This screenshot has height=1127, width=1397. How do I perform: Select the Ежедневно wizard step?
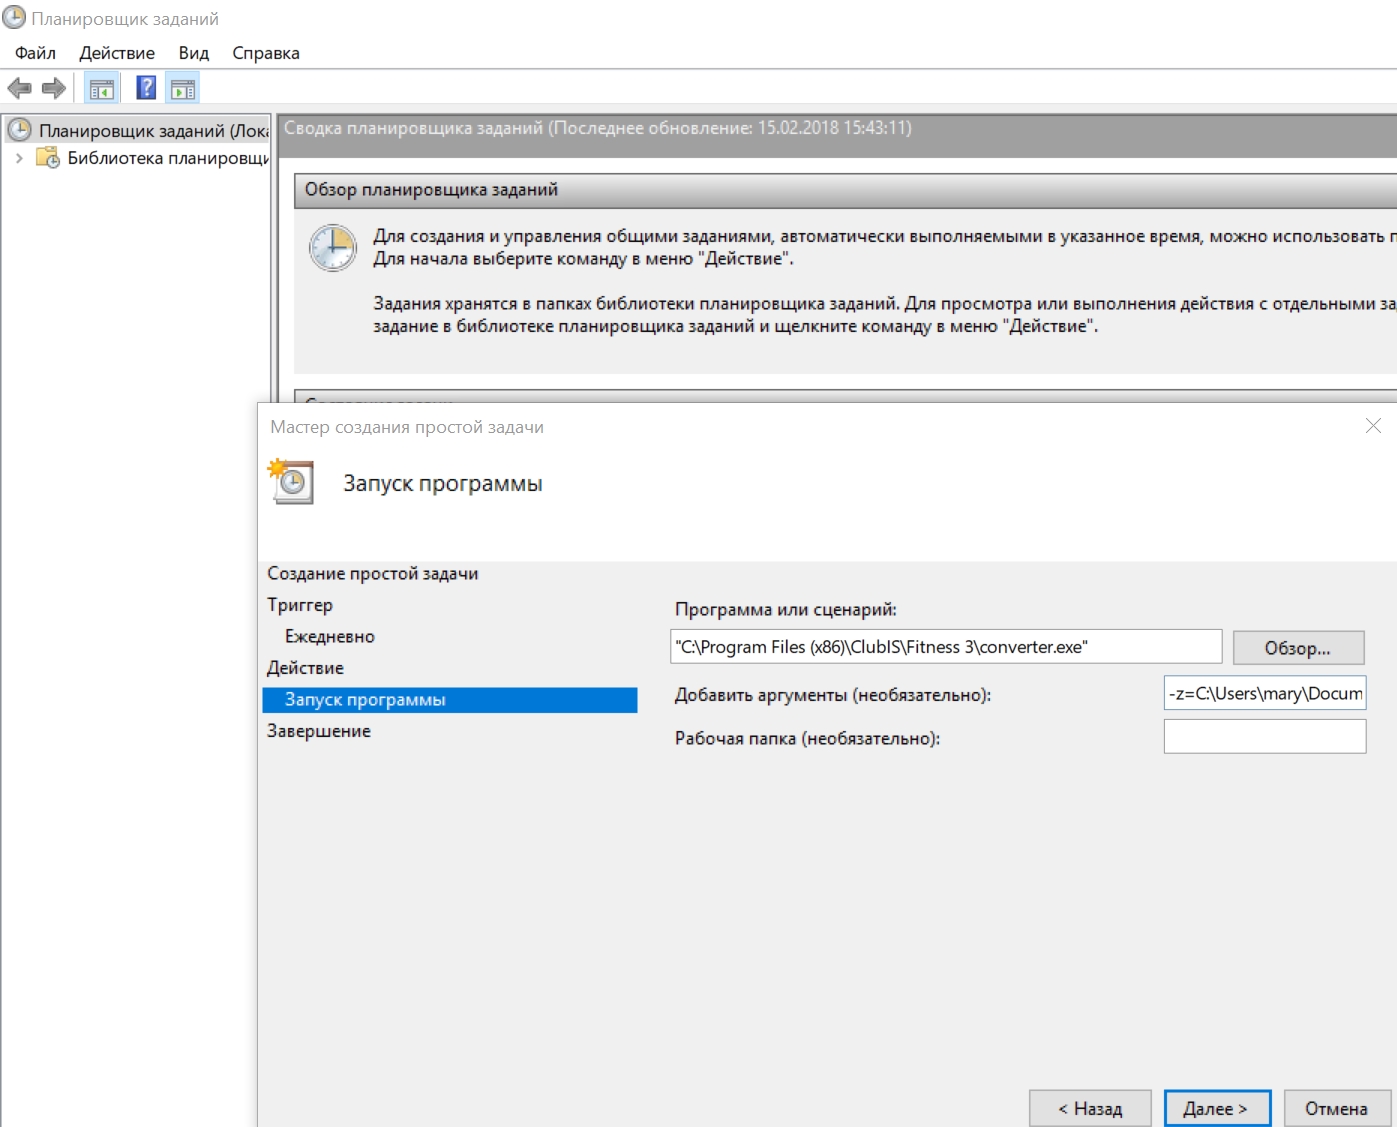click(x=330, y=637)
